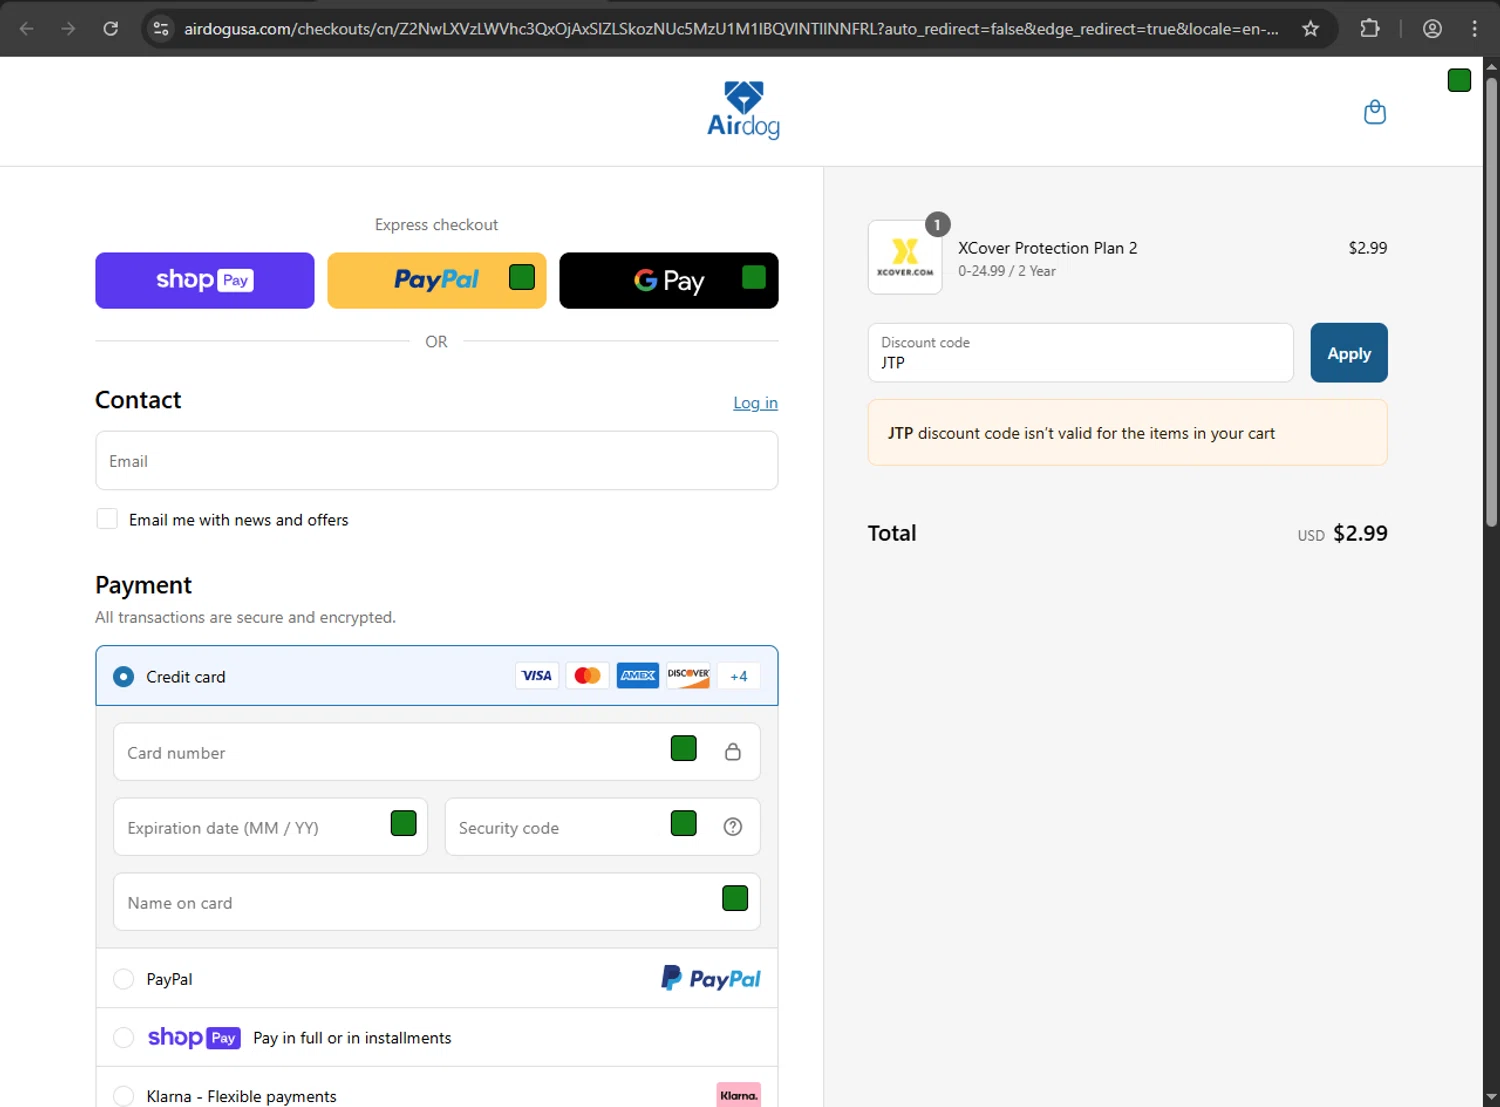Click the '0-24.99 / 2 Year' variant text
This screenshot has width=1500, height=1107.
[1007, 271]
